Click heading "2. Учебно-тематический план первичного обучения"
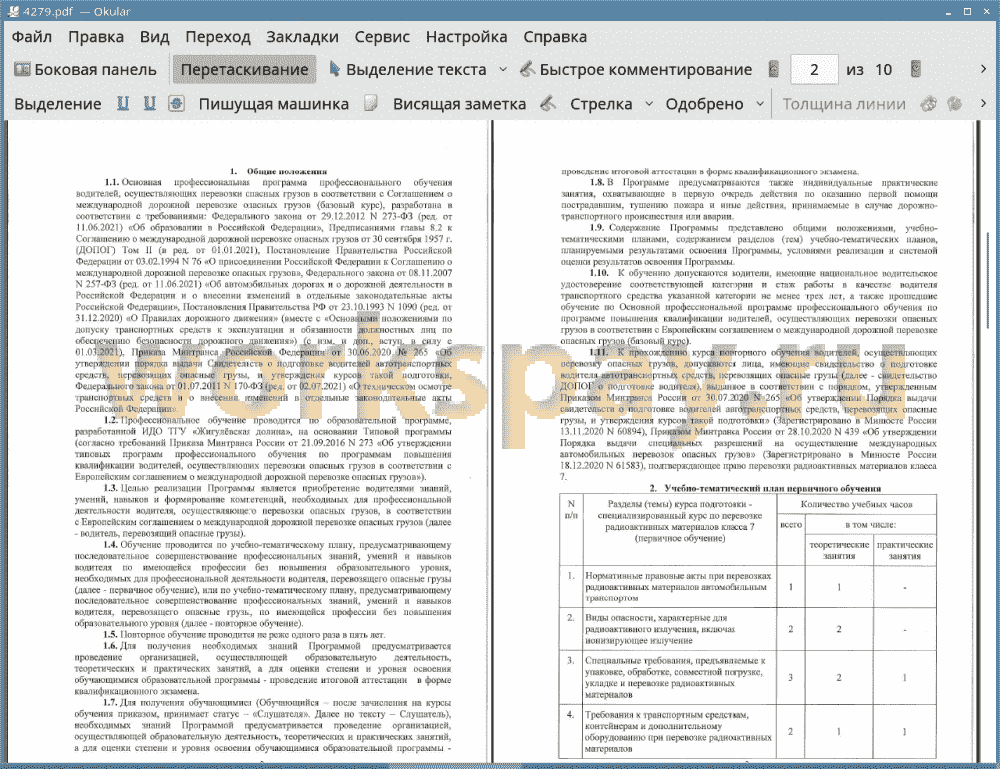 765,488
